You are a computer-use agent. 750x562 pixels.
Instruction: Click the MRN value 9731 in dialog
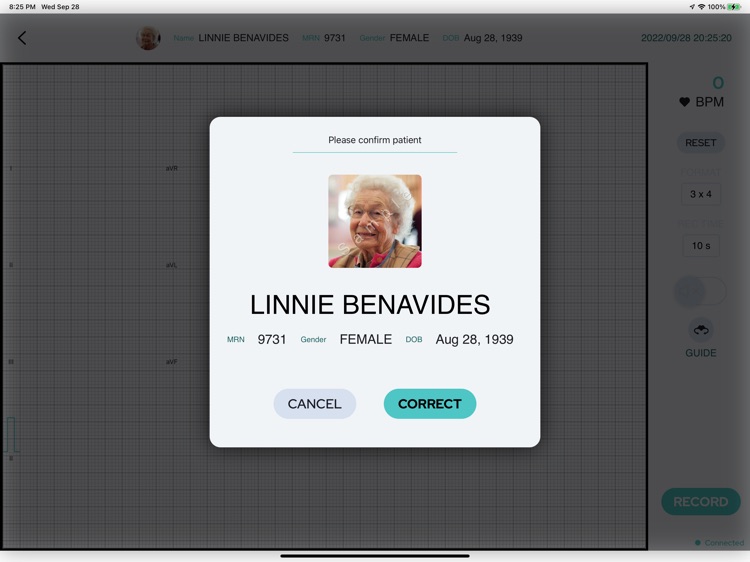coord(272,340)
